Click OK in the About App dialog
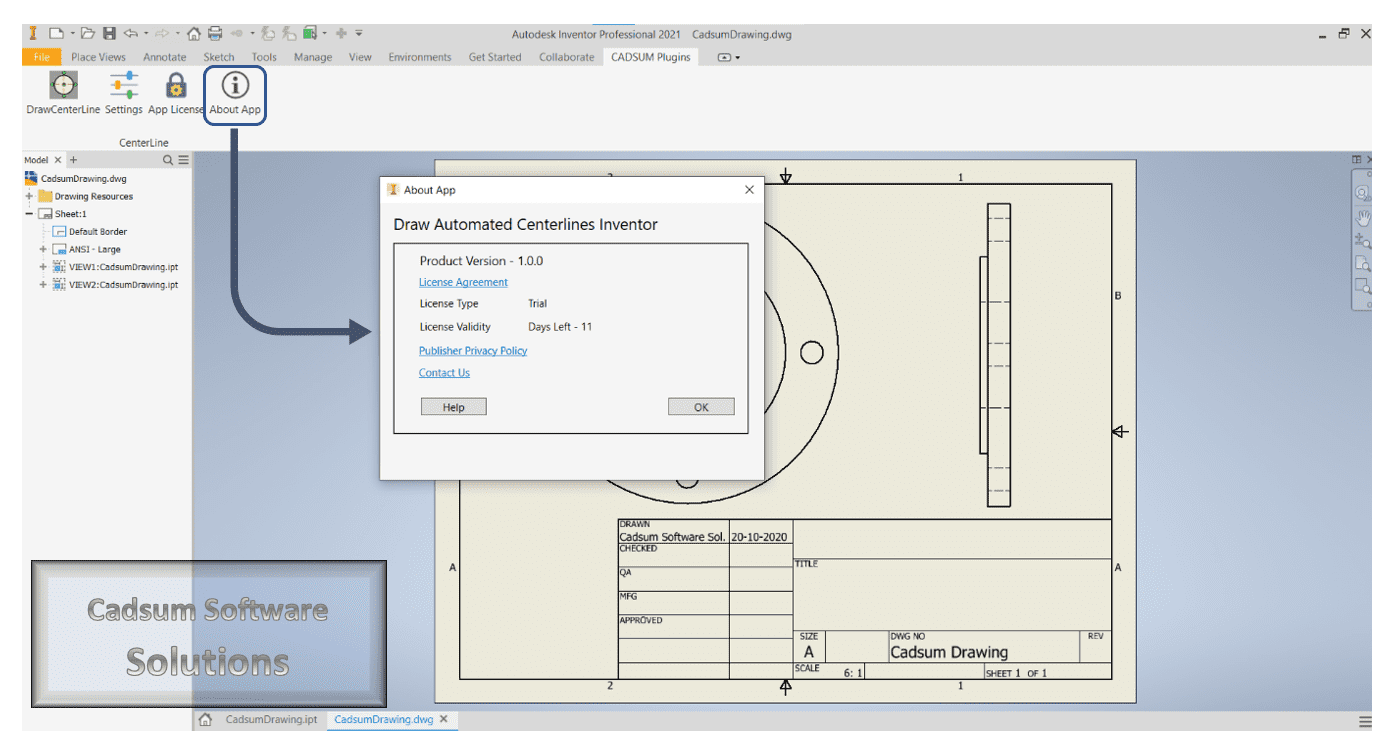 (700, 406)
